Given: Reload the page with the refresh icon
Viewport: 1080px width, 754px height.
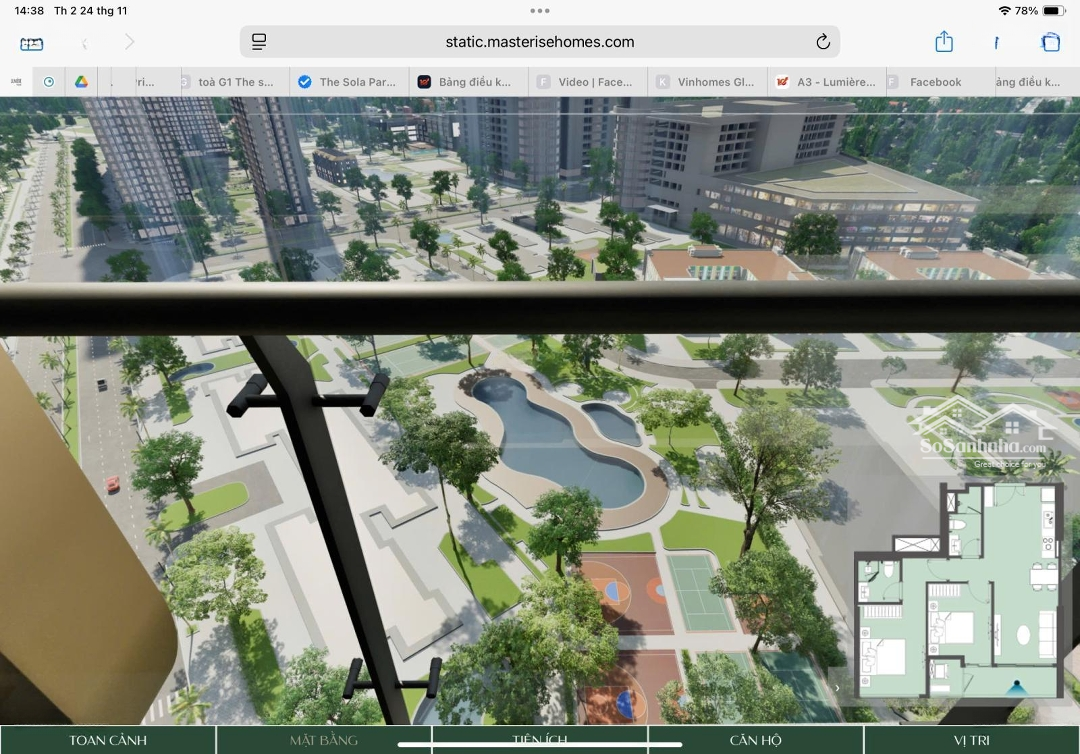Looking at the screenshot, I should coord(822,42).
